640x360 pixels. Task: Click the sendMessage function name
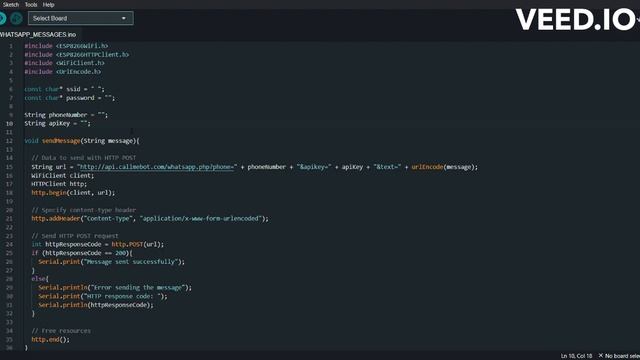coord(61,141)
